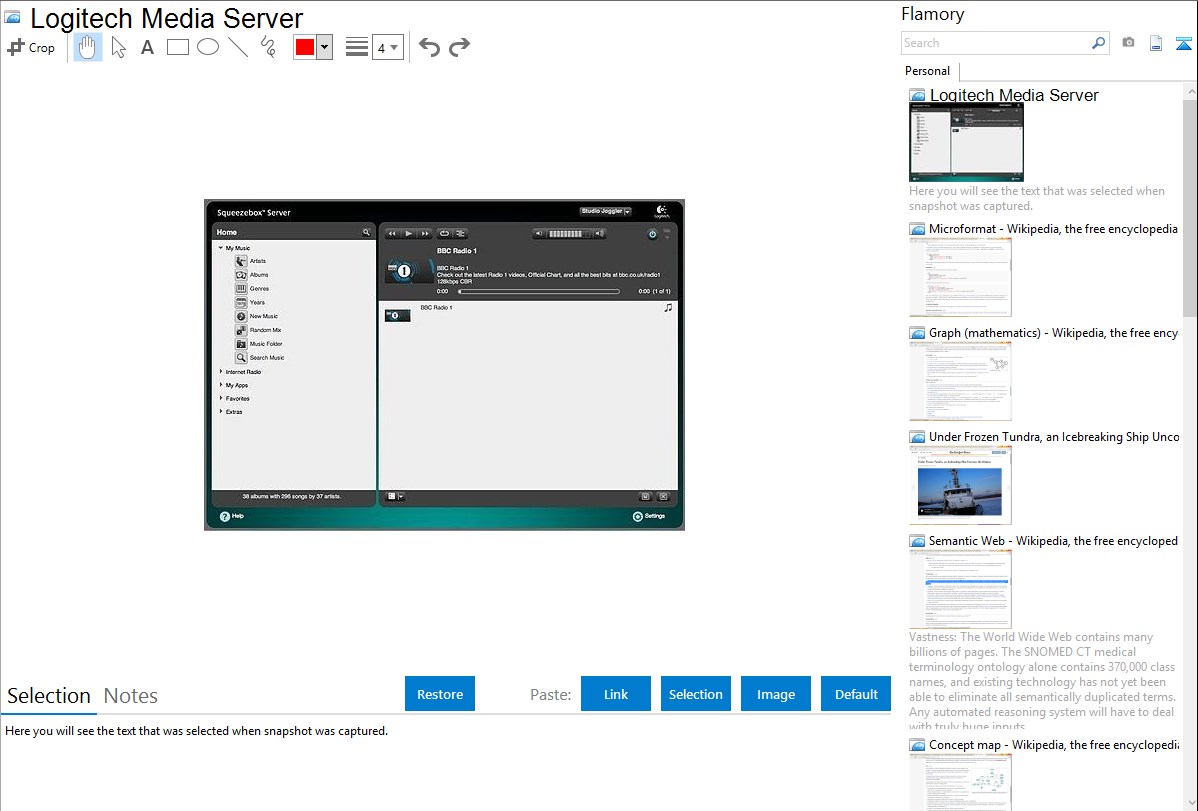Image resolution: width=1198 pixels, height=811 pixels.
Task: Open Albums under My Music
Action: tap(252, 274)
